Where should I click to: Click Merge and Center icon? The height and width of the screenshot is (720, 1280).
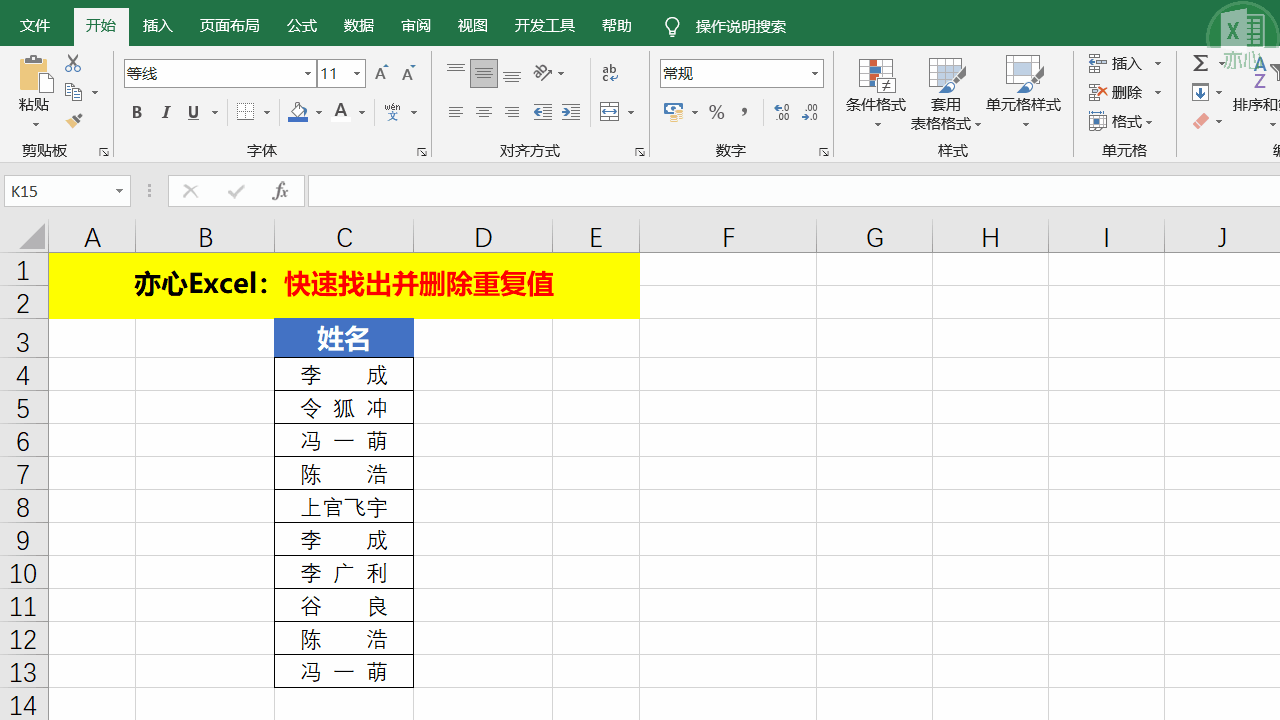(x=610, y=112)
